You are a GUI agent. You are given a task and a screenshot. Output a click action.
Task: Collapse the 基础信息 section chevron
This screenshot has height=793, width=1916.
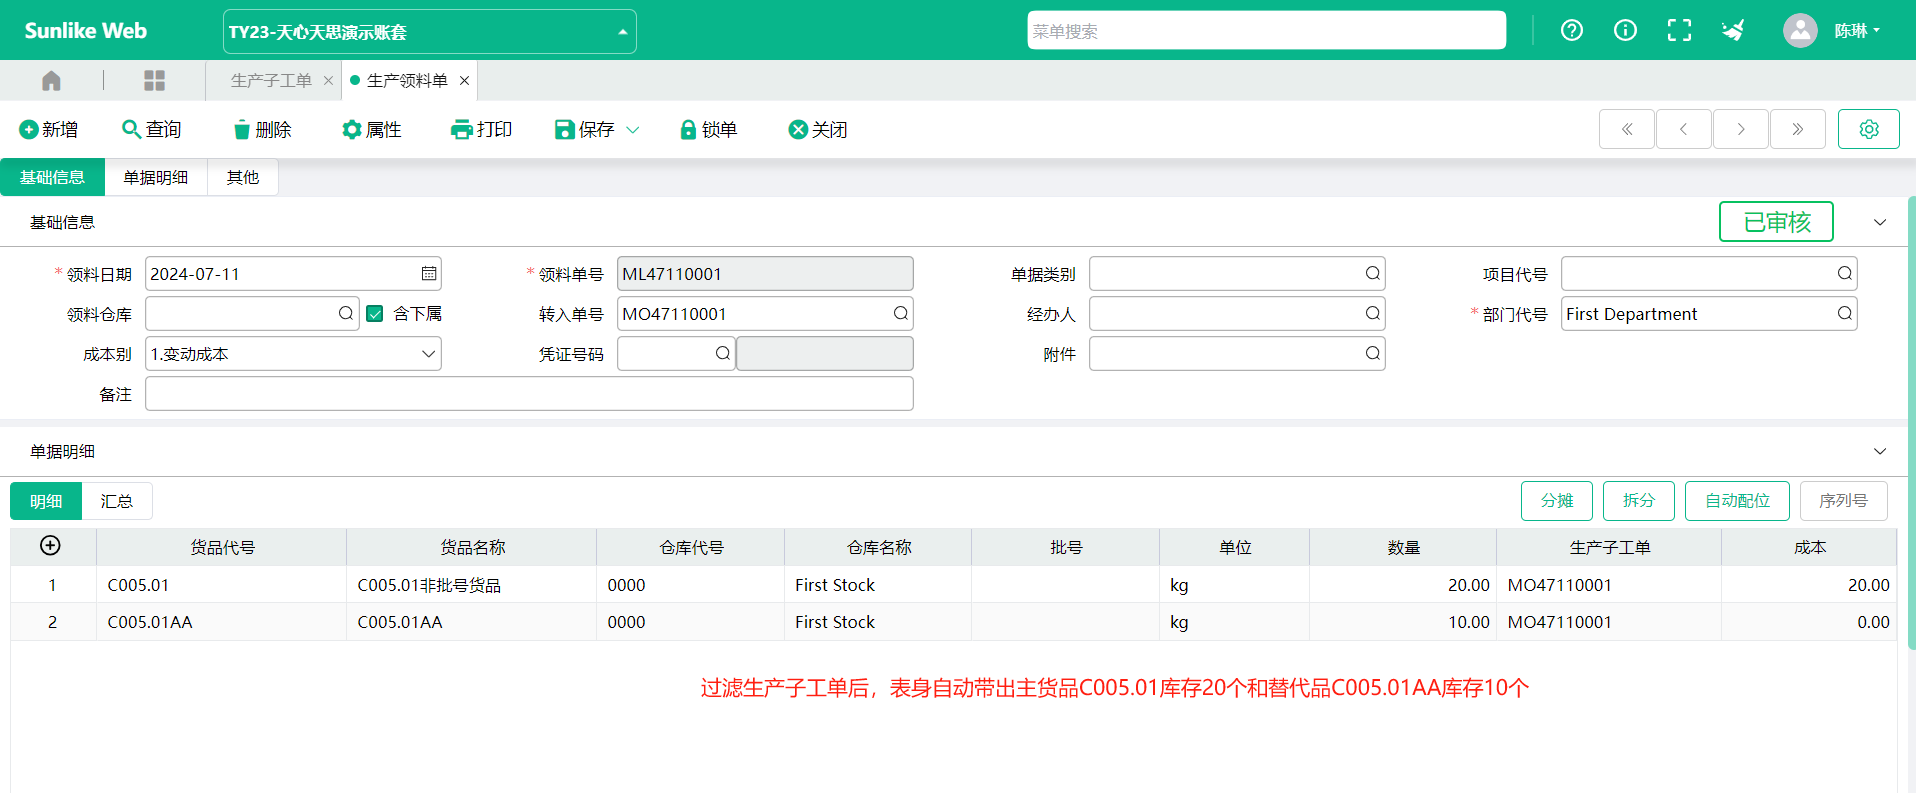click(1879, 223)
